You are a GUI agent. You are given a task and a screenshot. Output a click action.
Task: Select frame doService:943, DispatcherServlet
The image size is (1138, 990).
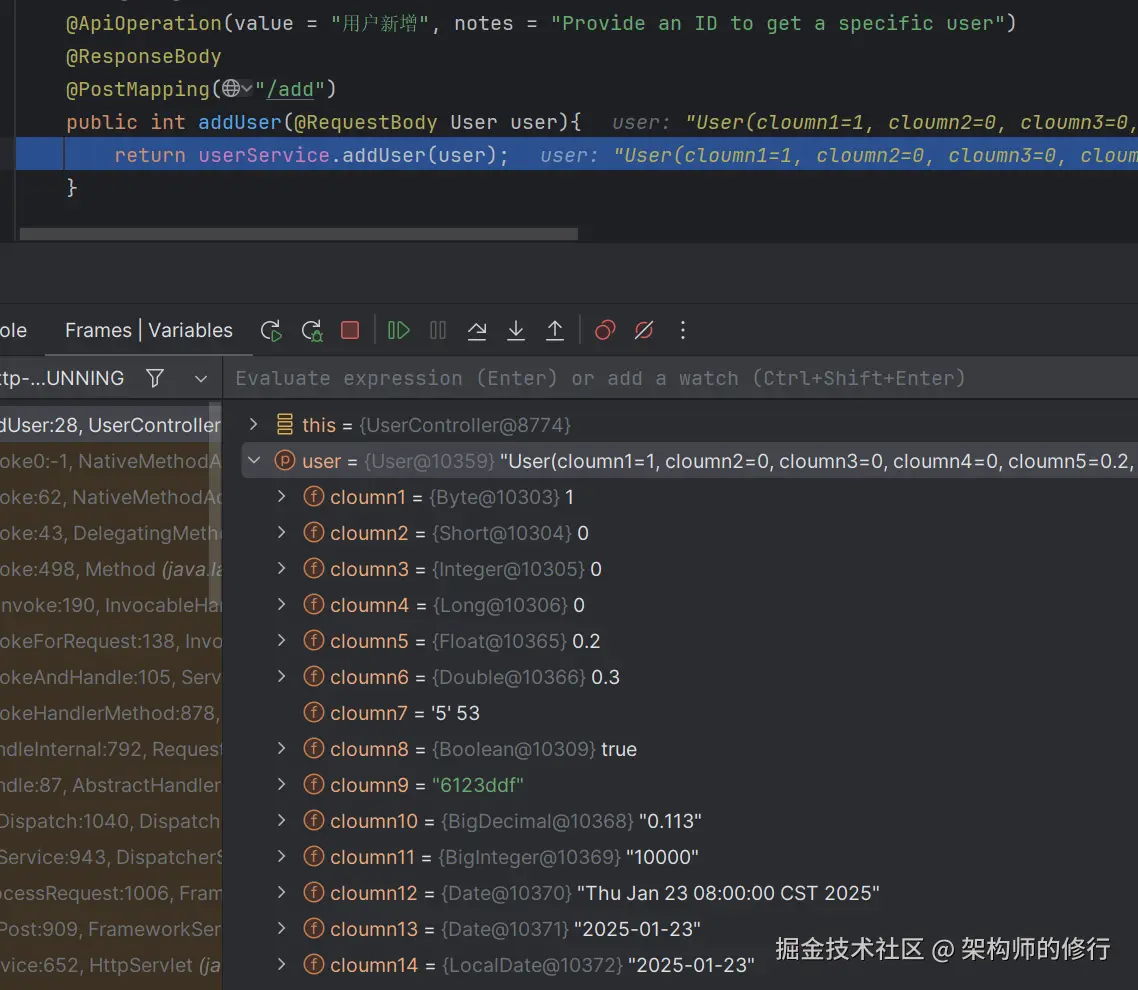pyautogui.click(x=110, y=856)
